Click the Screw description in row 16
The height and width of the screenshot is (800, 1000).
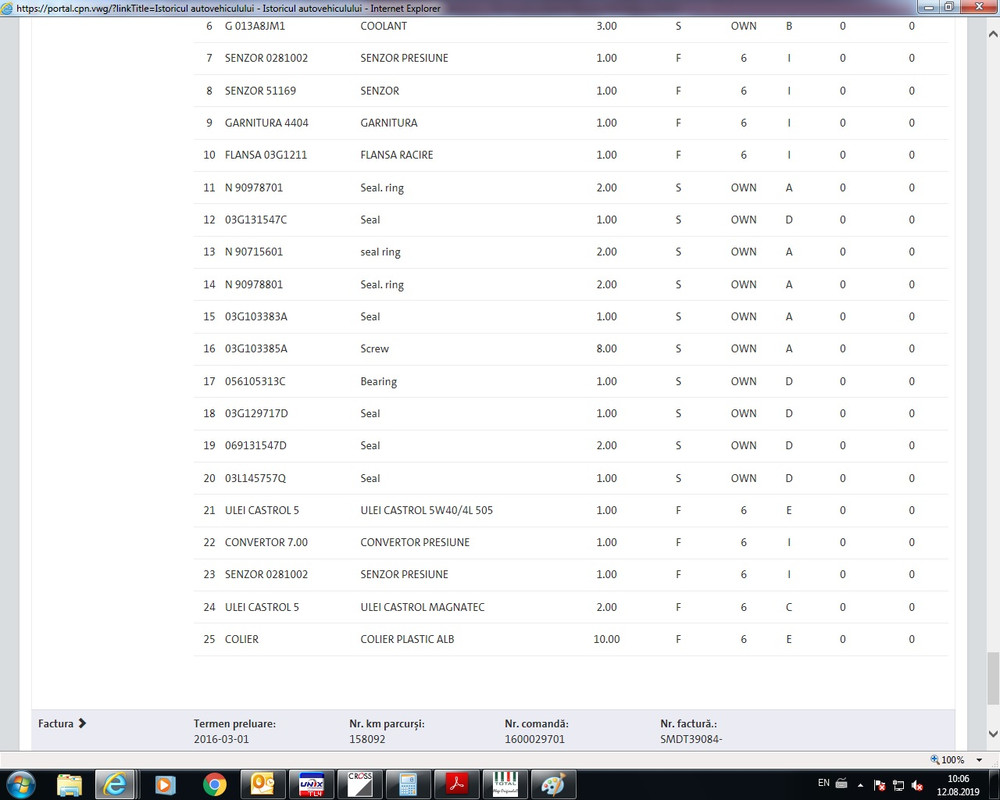coord(374,349)
